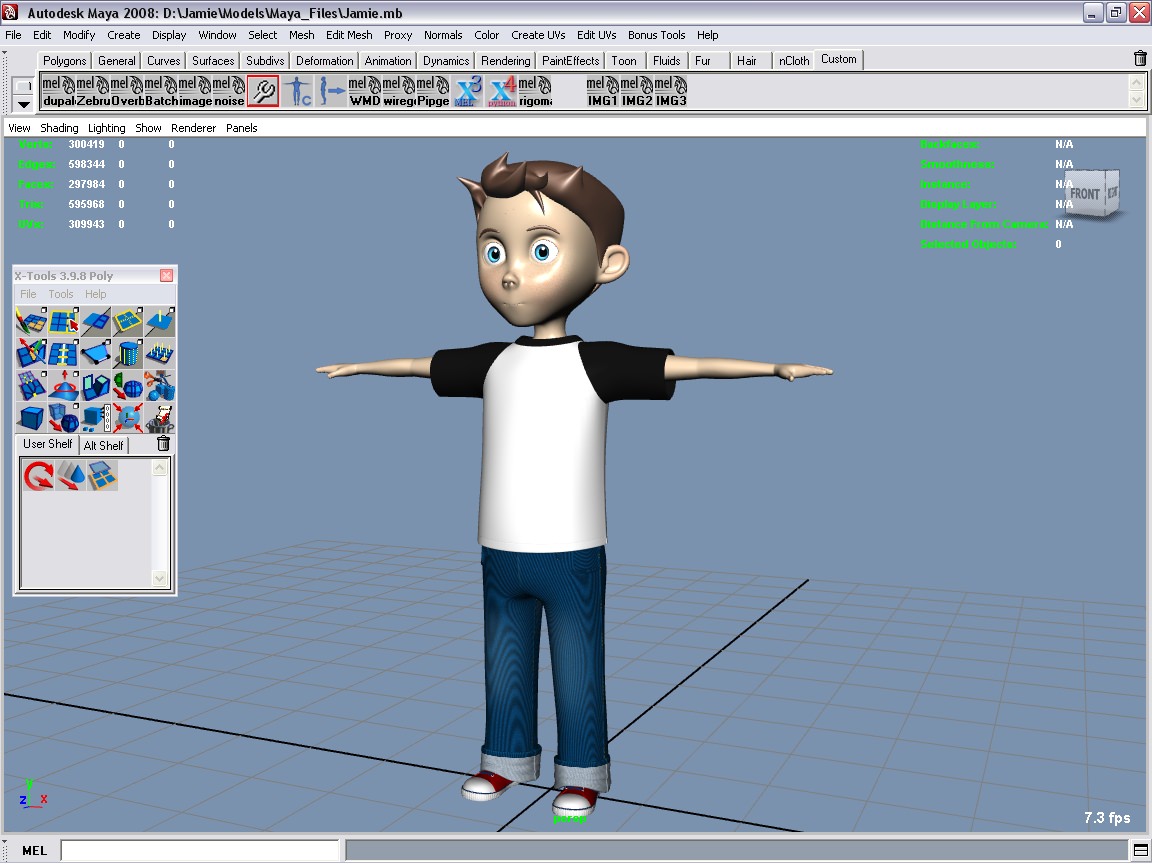The image size is (1152, 864).
Task: Click X-Tools multiple normals plane icon
Action: coord(159,354)
